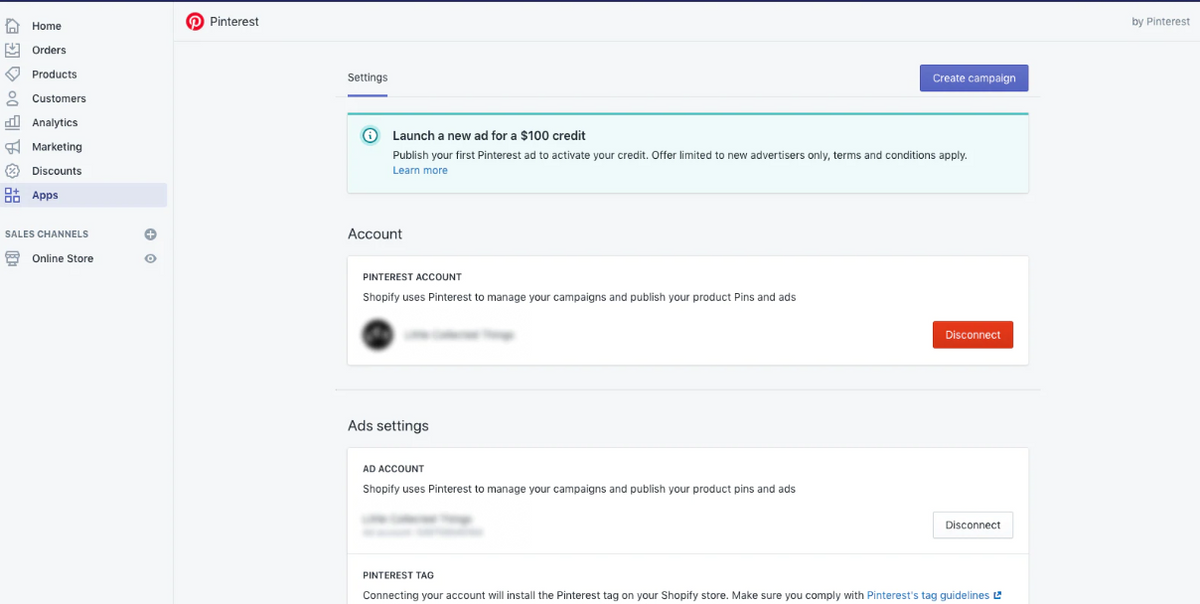1200x604 pixels.
Task: Add a sales channel with plus icon
Action: click(x=151, y=234)
